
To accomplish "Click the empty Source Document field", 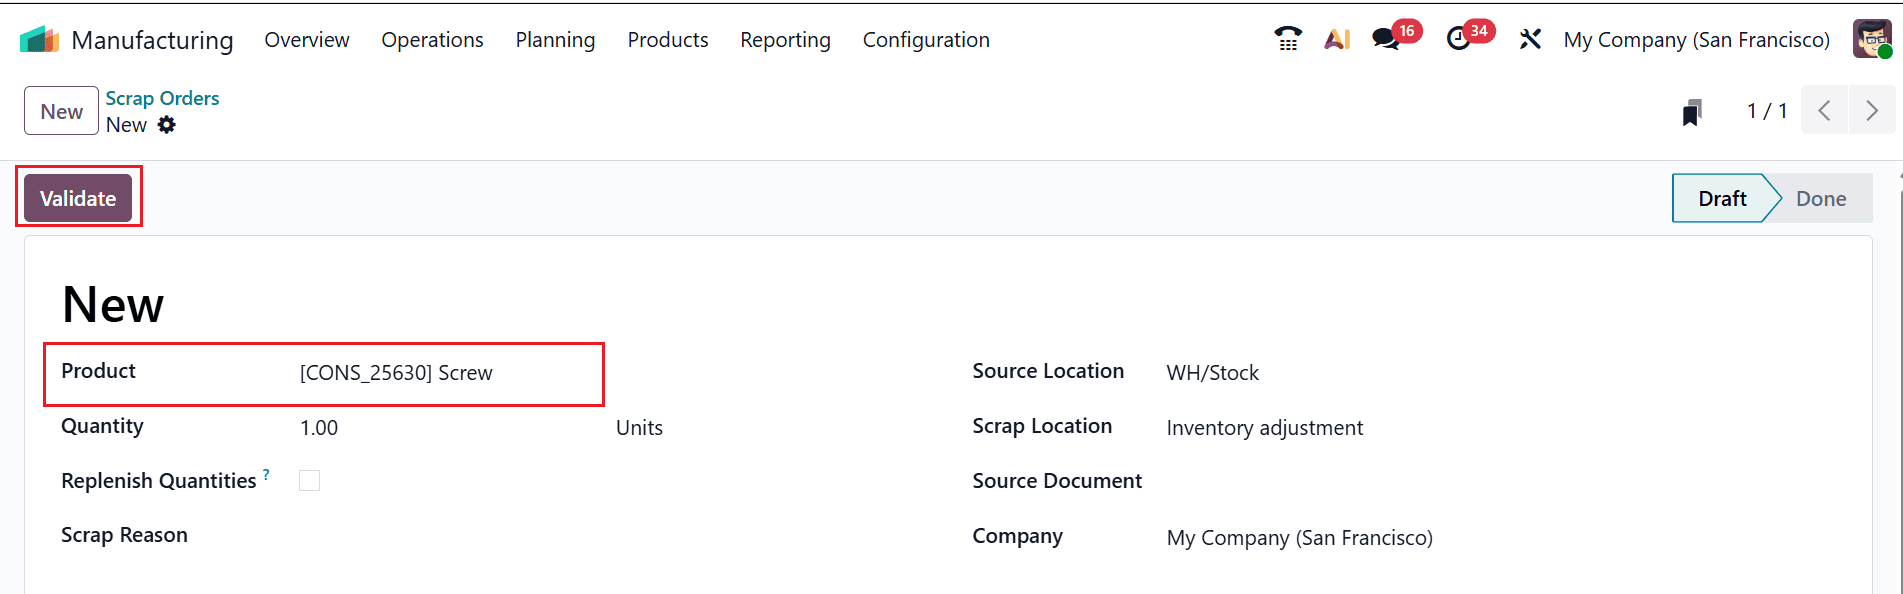I will click(x=1500, y=482).
